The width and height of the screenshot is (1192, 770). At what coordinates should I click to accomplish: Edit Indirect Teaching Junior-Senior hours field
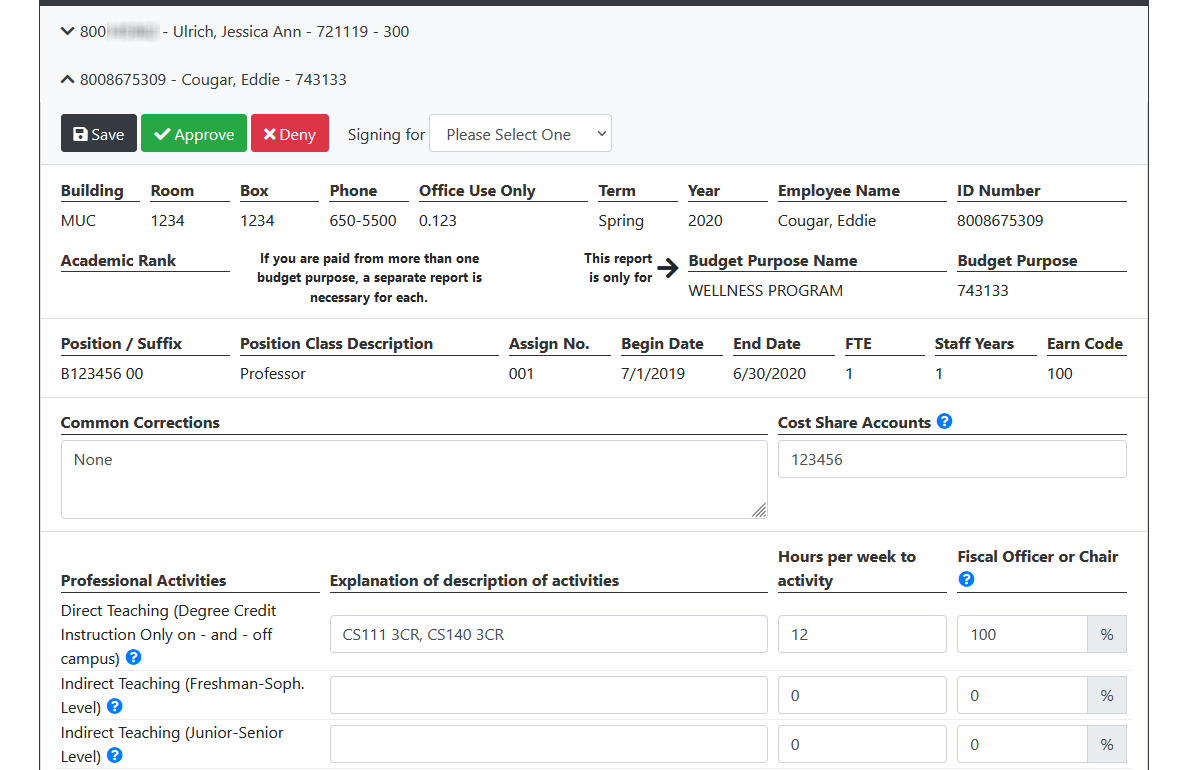[861, 744]
